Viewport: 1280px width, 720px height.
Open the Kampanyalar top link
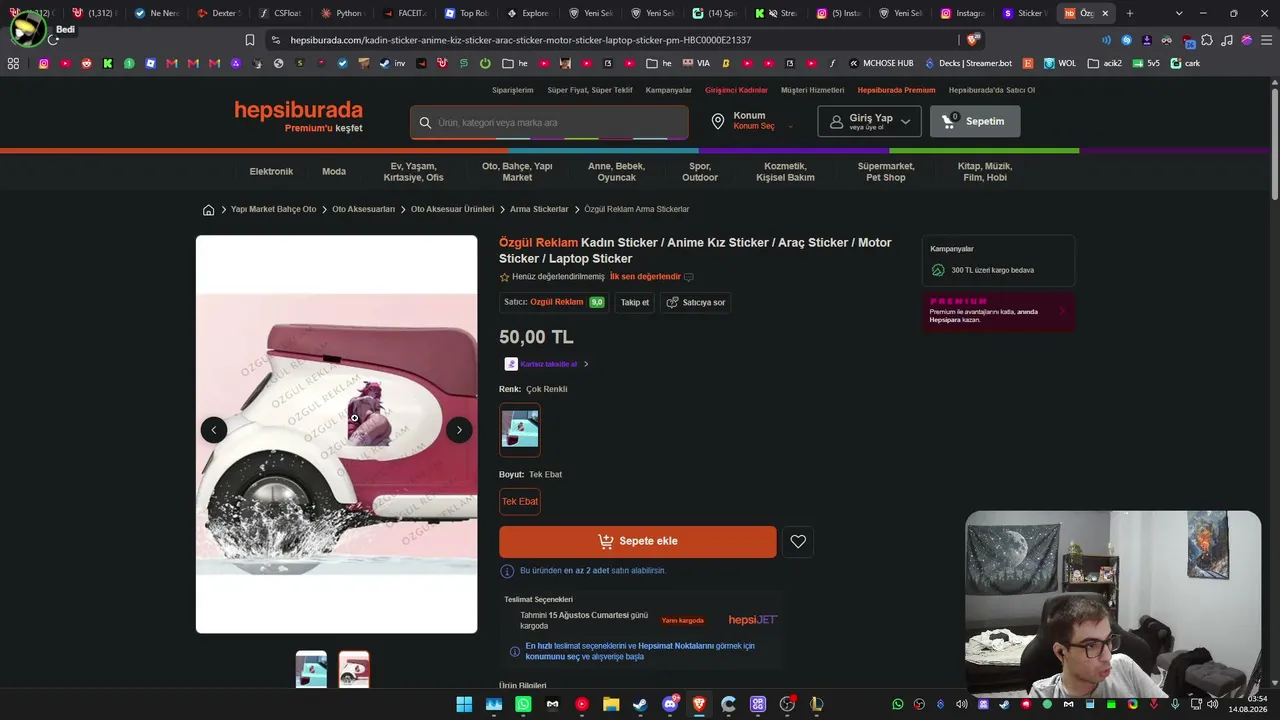669,90
